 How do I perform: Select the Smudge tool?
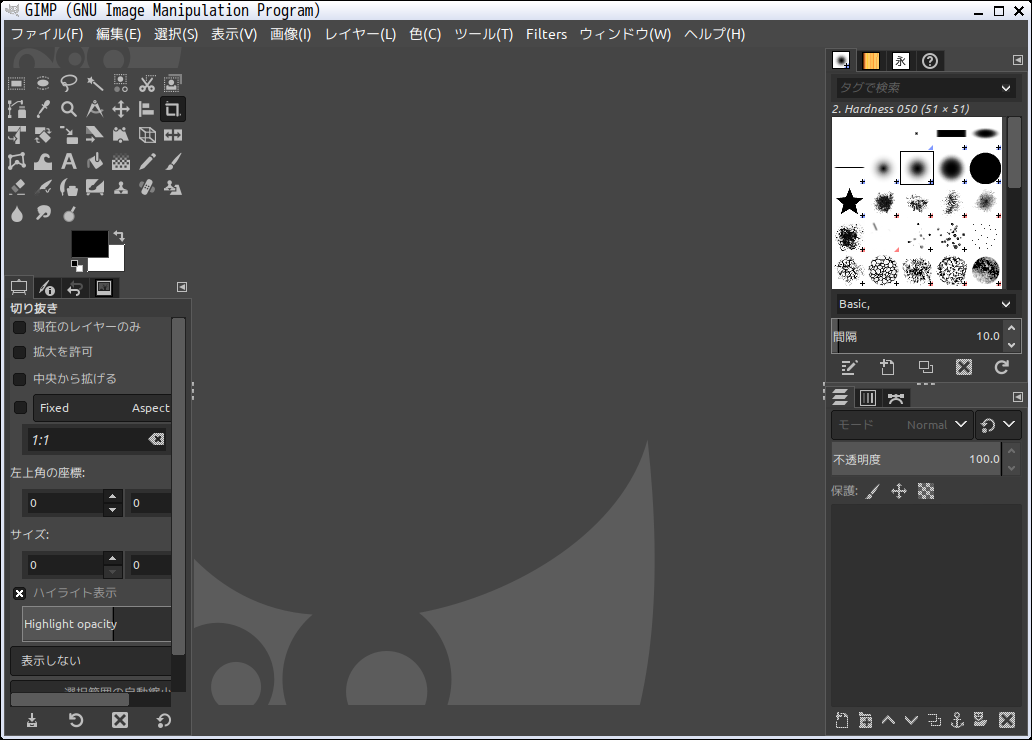click(x=43, y=213)
